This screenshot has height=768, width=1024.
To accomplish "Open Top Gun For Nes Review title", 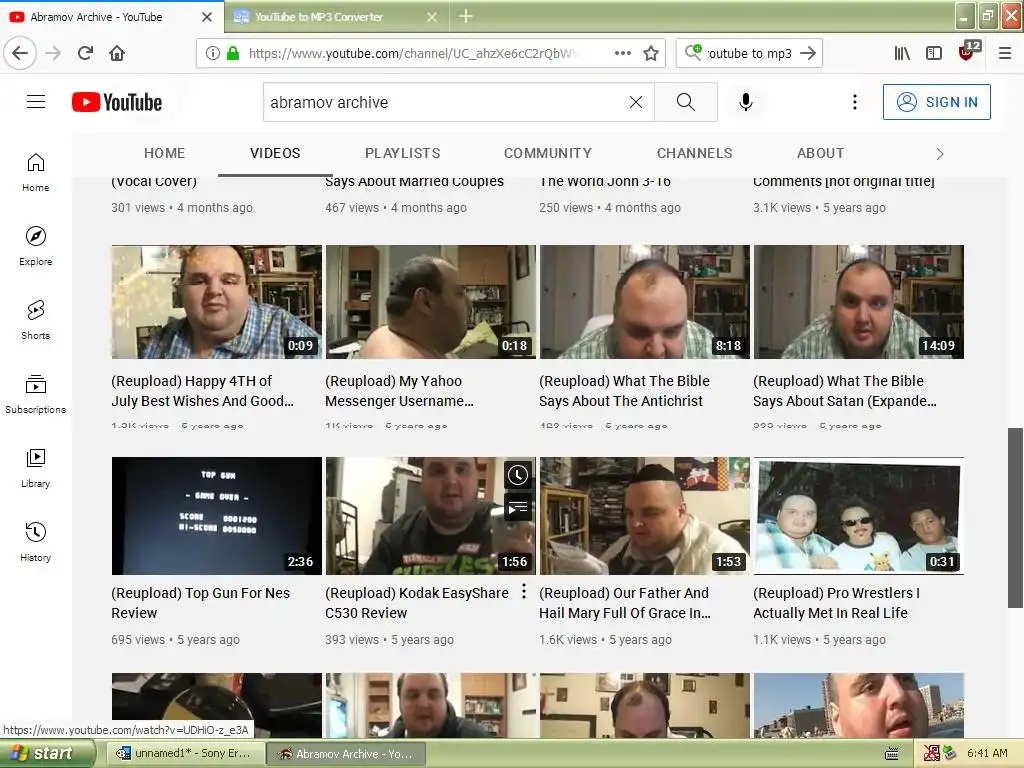I will 200,603.
